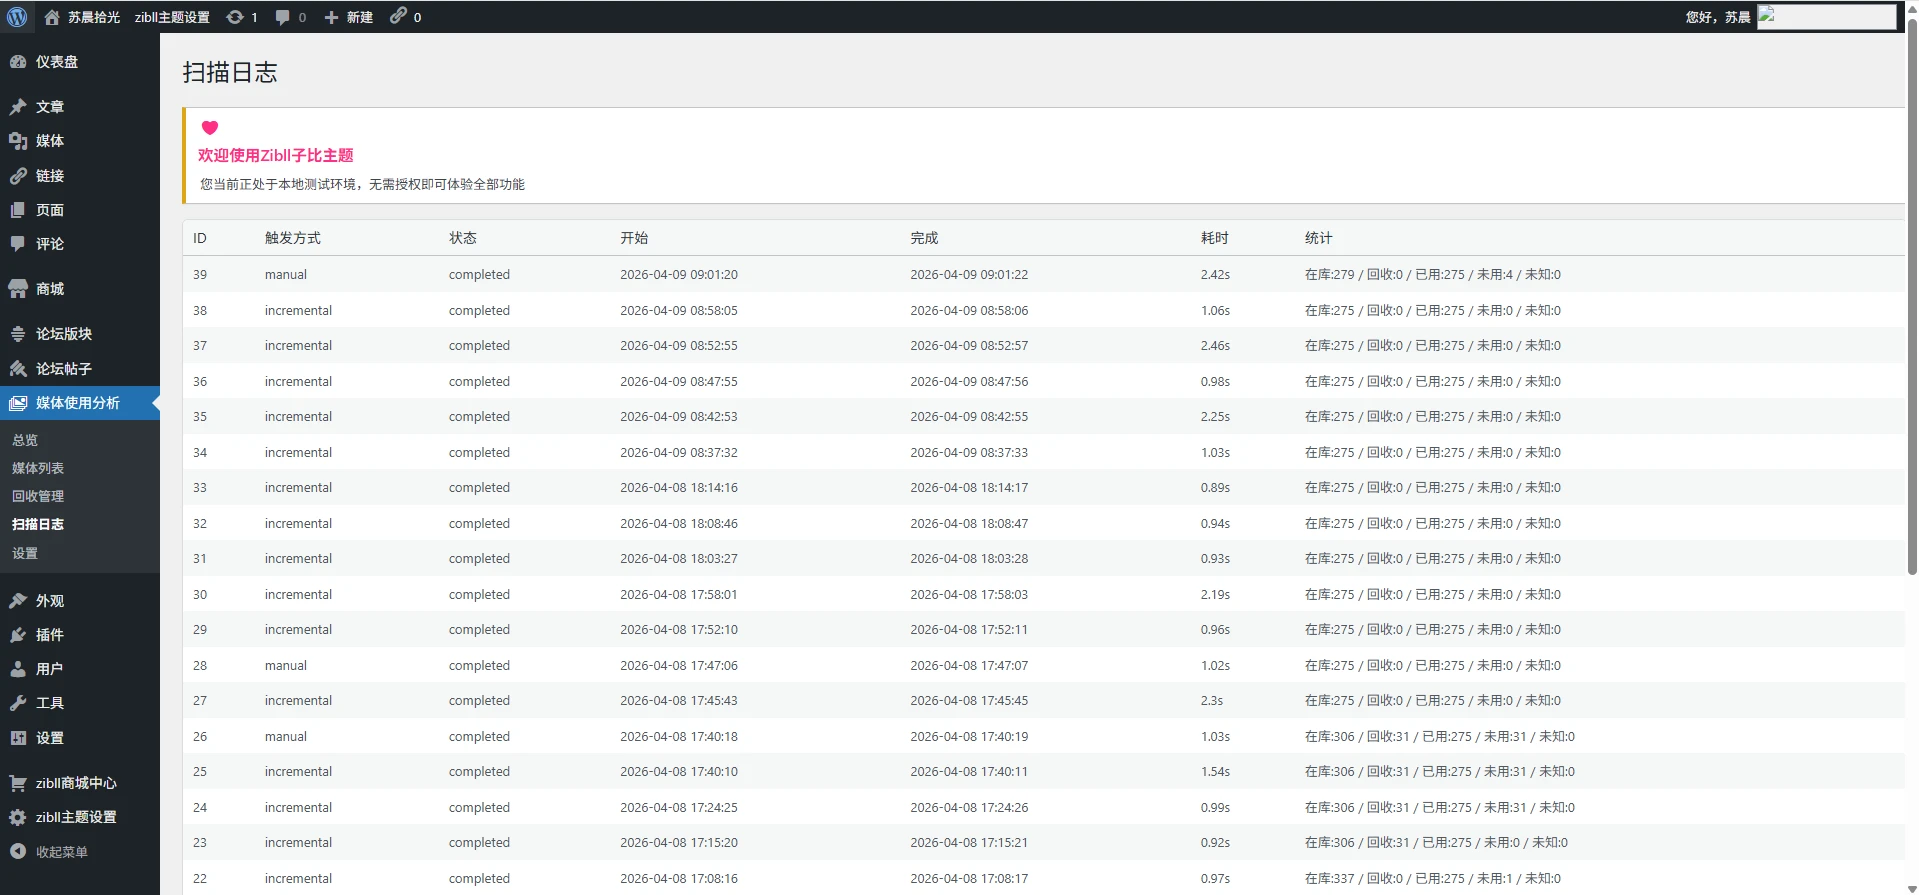The width and height of the screenshot is (1919, 895).
Task: Select 回收管理 submenu item
Action: coord(38,496)
